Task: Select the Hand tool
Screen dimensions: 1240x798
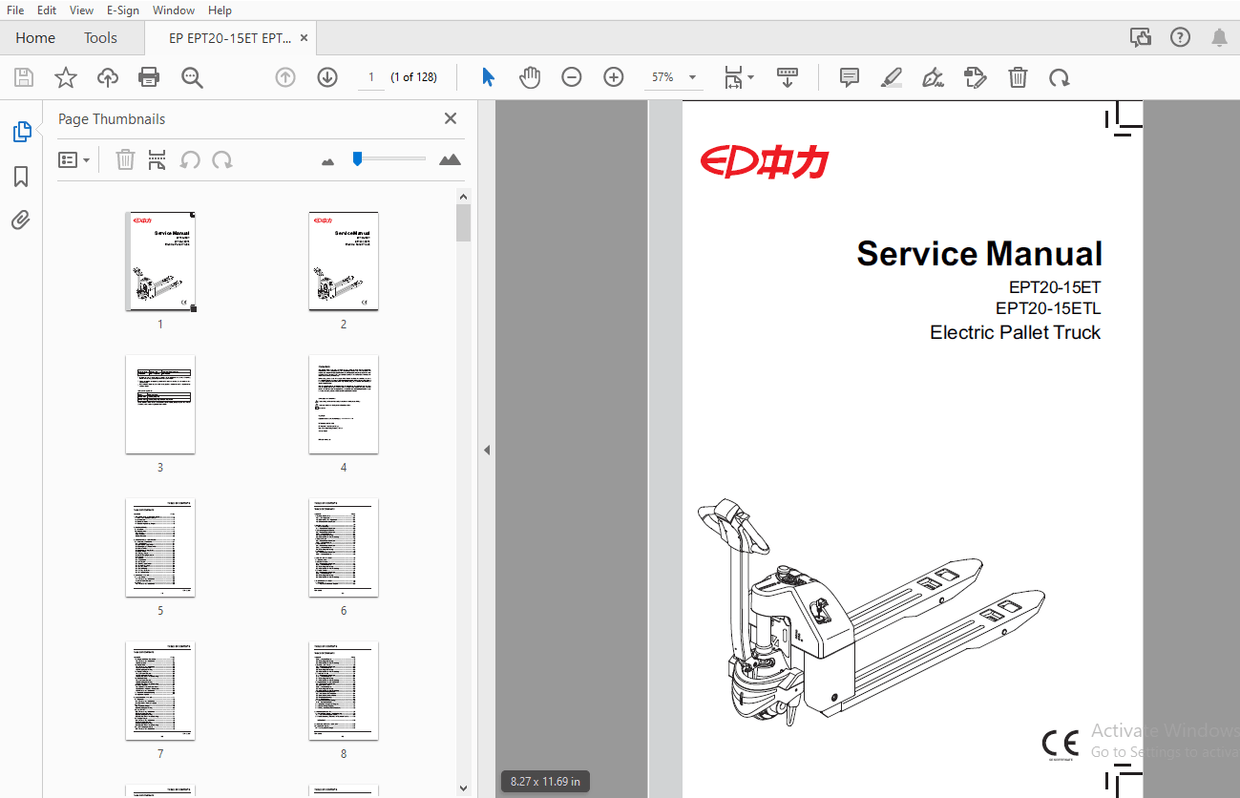Action: (x=529, y=77)
